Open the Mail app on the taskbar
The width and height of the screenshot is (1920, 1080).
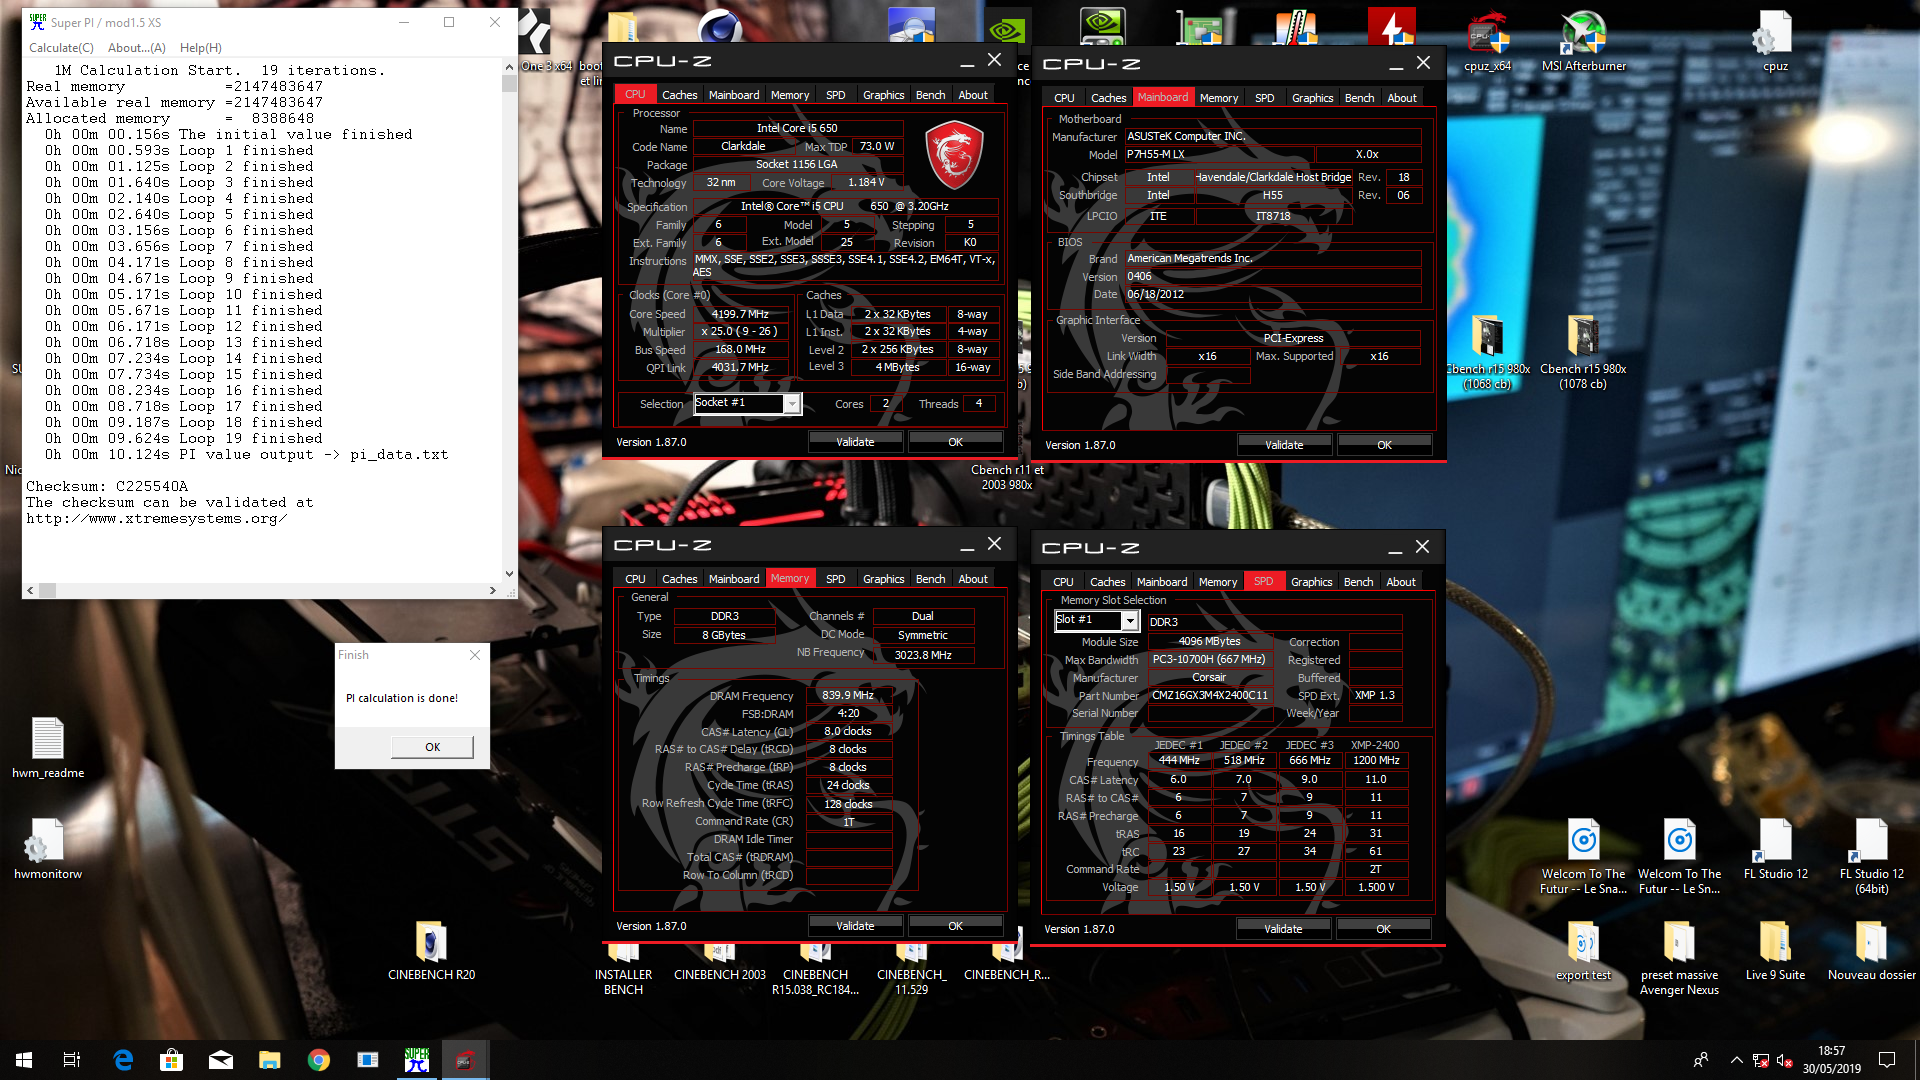click(x=221, y=1060)
